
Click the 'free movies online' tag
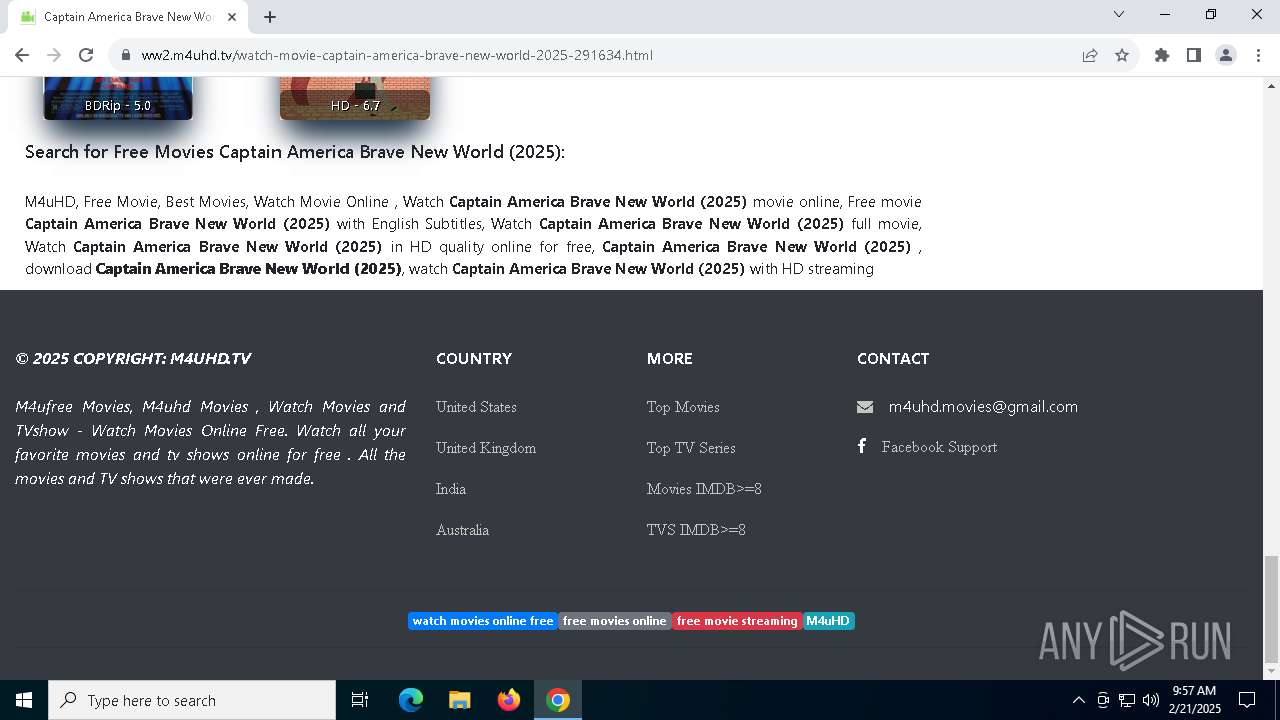tap(615, 621)
